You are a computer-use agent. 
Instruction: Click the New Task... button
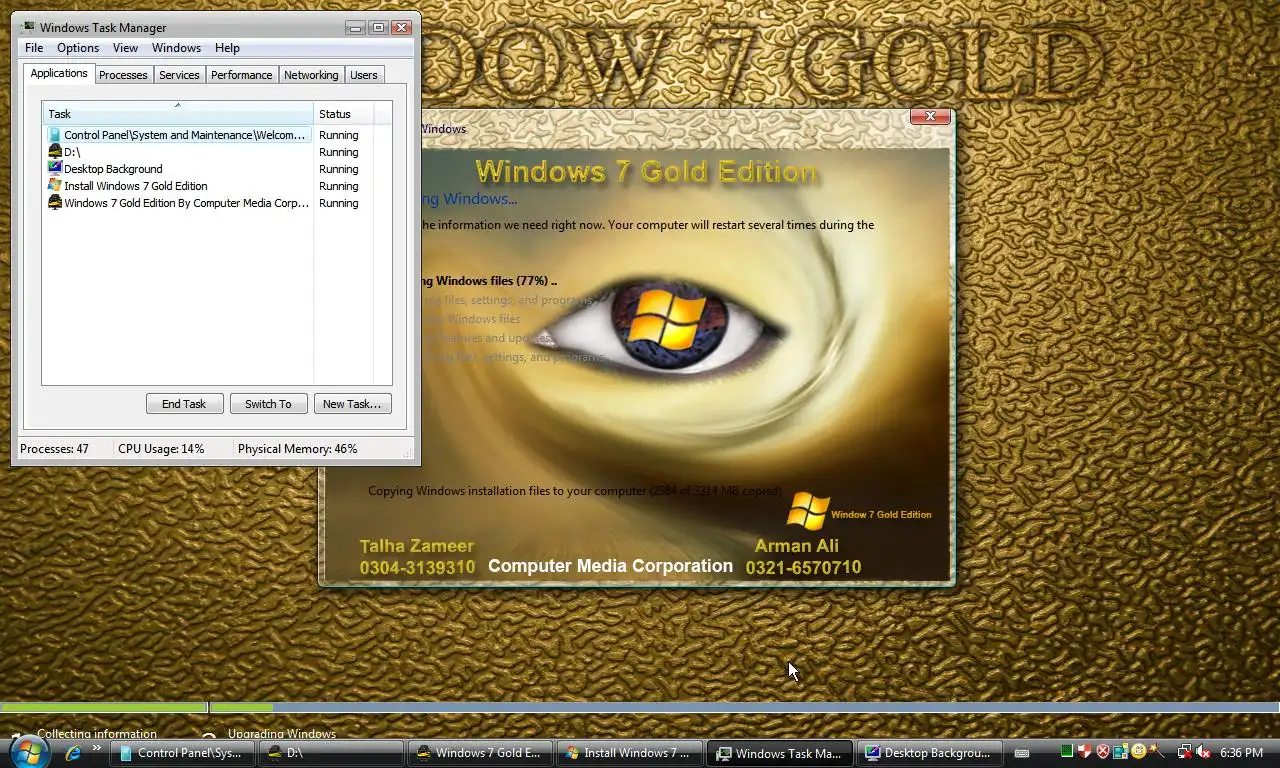tap(352, 404)
